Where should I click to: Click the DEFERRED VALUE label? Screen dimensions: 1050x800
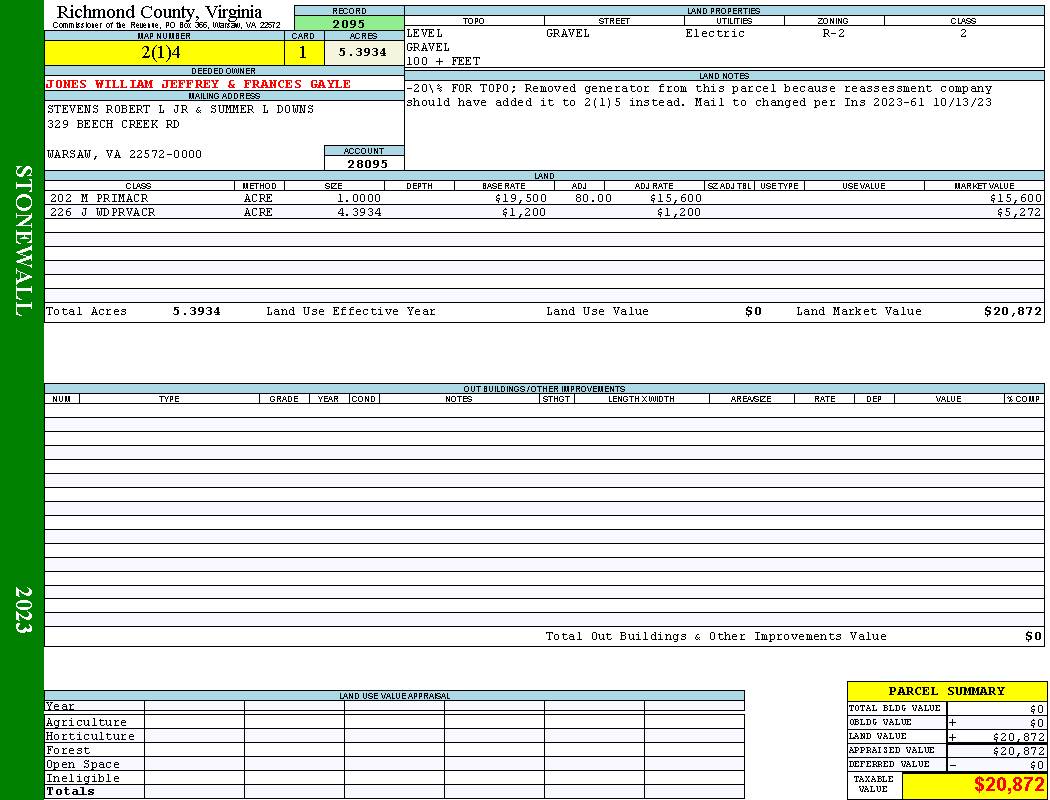click(x=889, y=765)
